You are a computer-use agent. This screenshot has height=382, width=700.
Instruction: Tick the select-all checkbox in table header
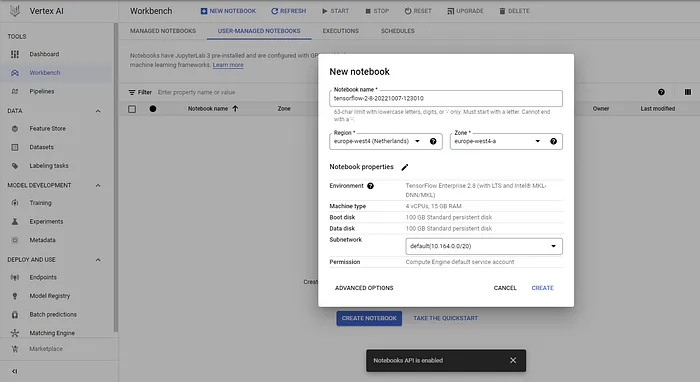[x=132, y=109]
